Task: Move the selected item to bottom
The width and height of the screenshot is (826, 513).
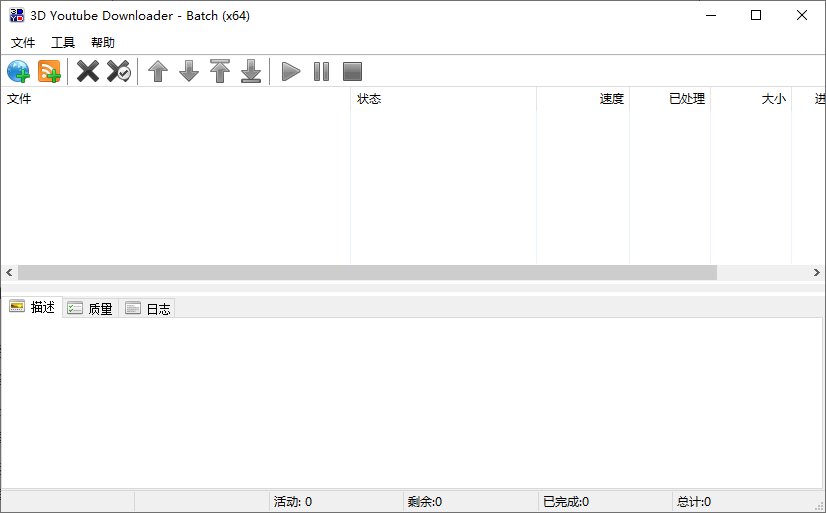Action: click(x=251, y=71)
